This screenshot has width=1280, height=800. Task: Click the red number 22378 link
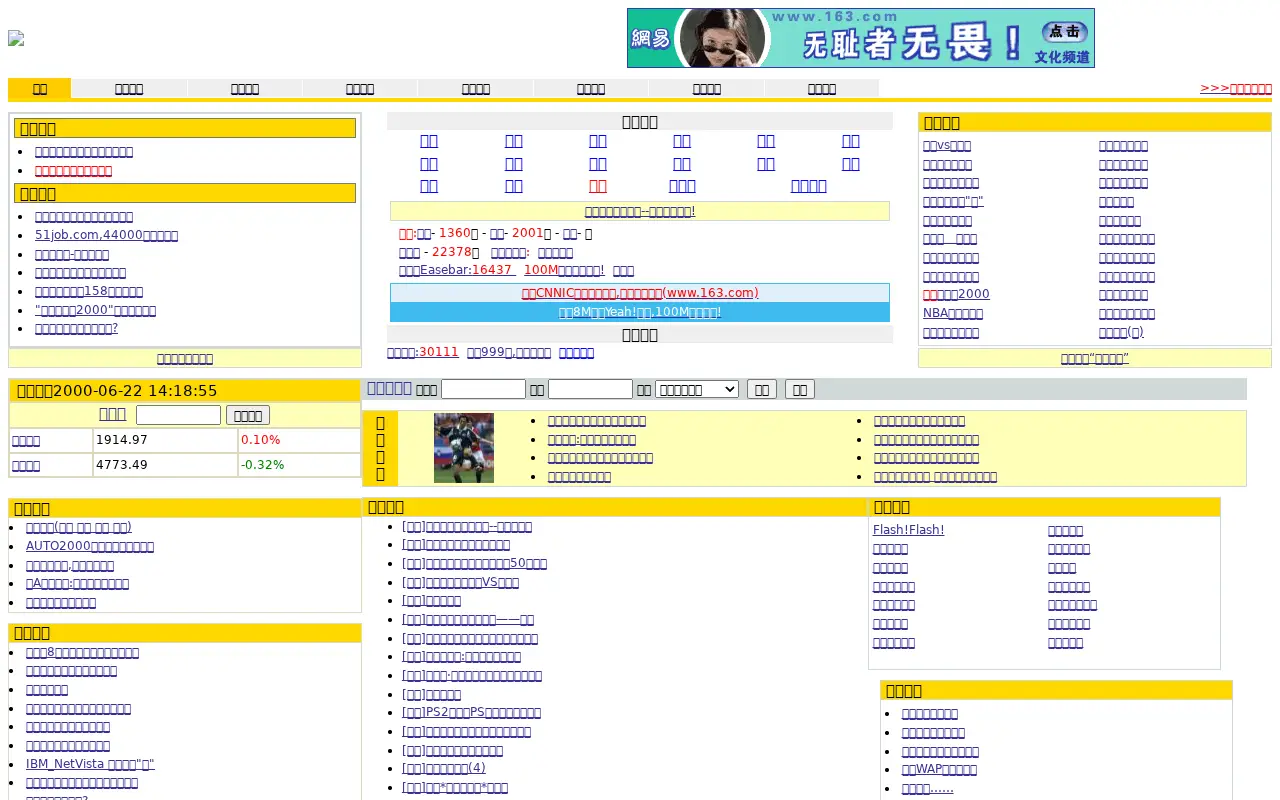pos(451,252)
